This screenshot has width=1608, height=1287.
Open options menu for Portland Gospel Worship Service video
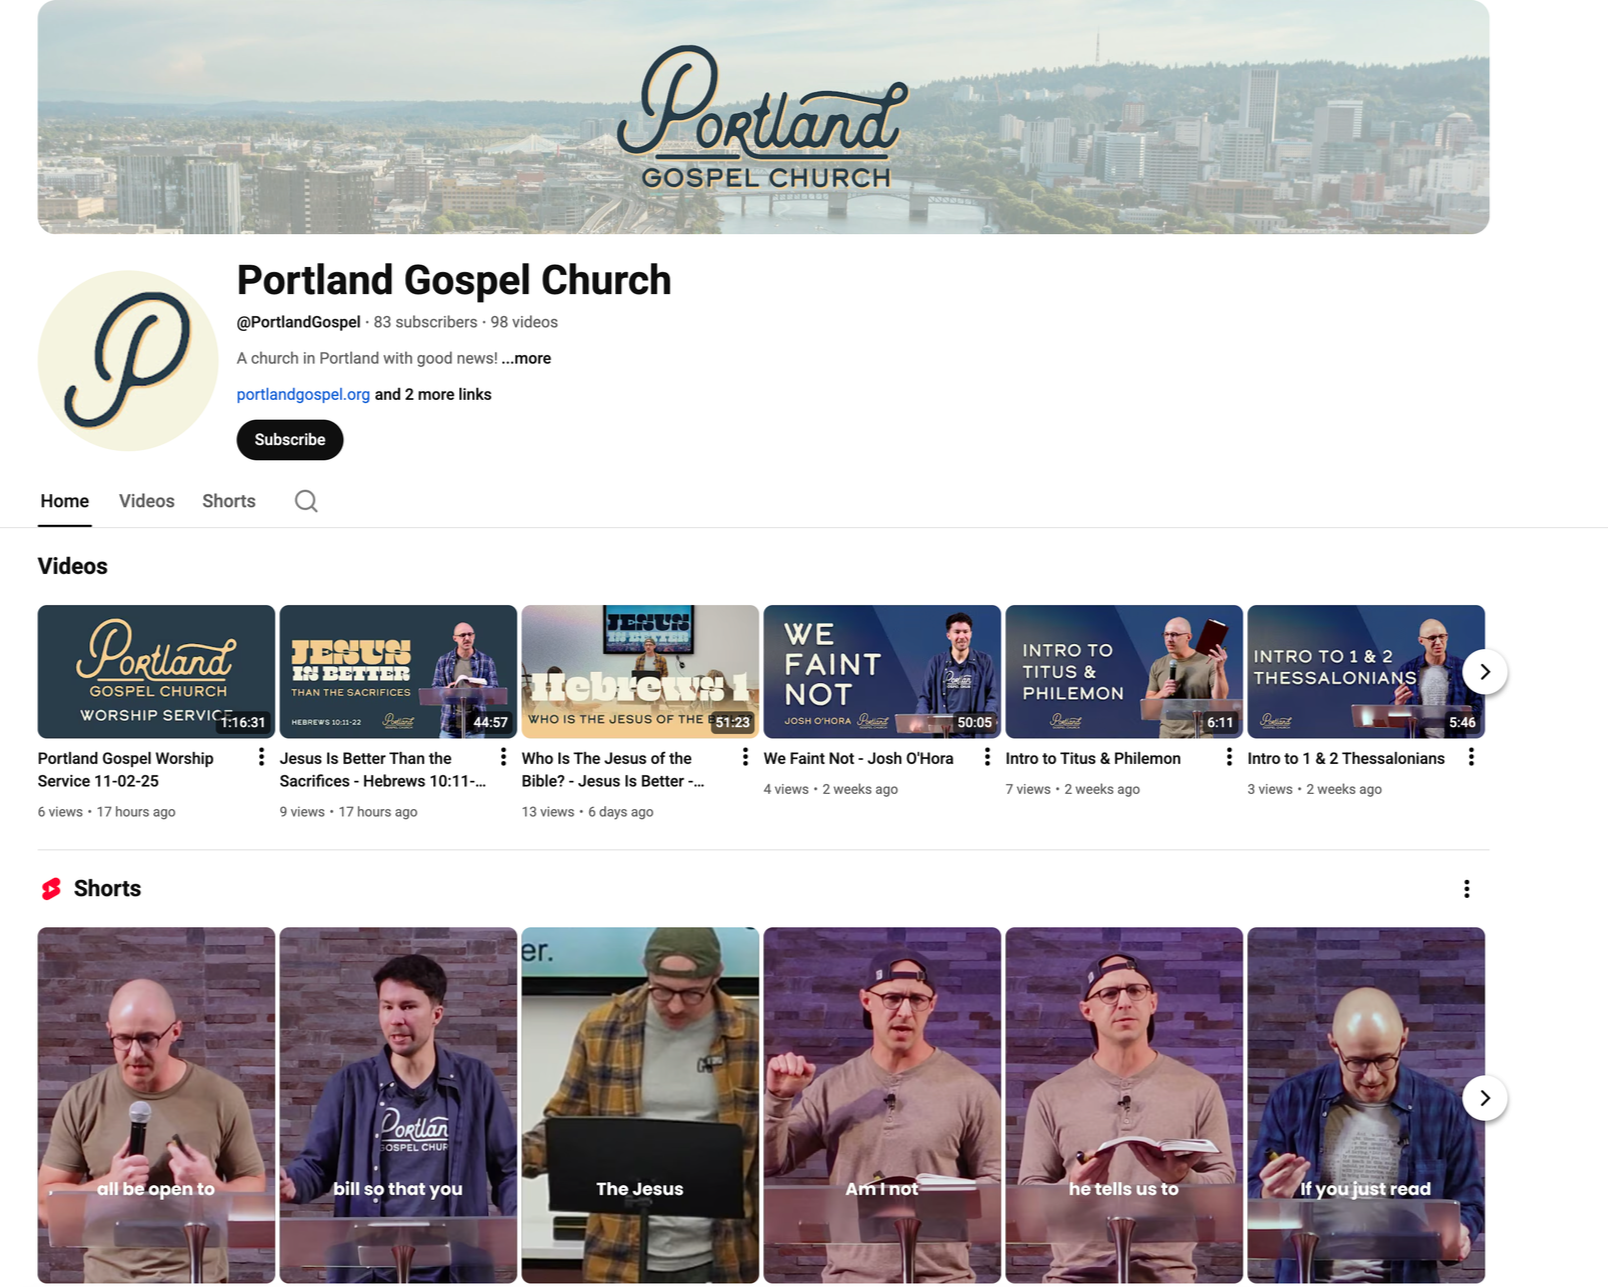click(x=261, y=757)
